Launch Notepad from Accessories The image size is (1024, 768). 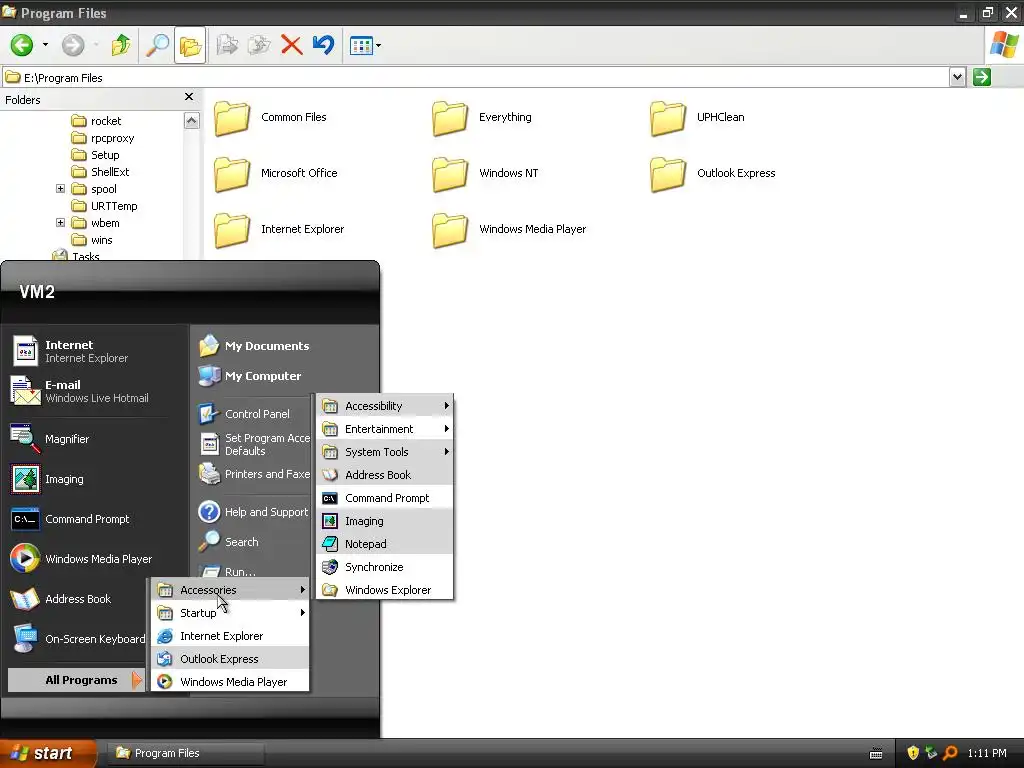pyautogui.click(x=385, y=544)
